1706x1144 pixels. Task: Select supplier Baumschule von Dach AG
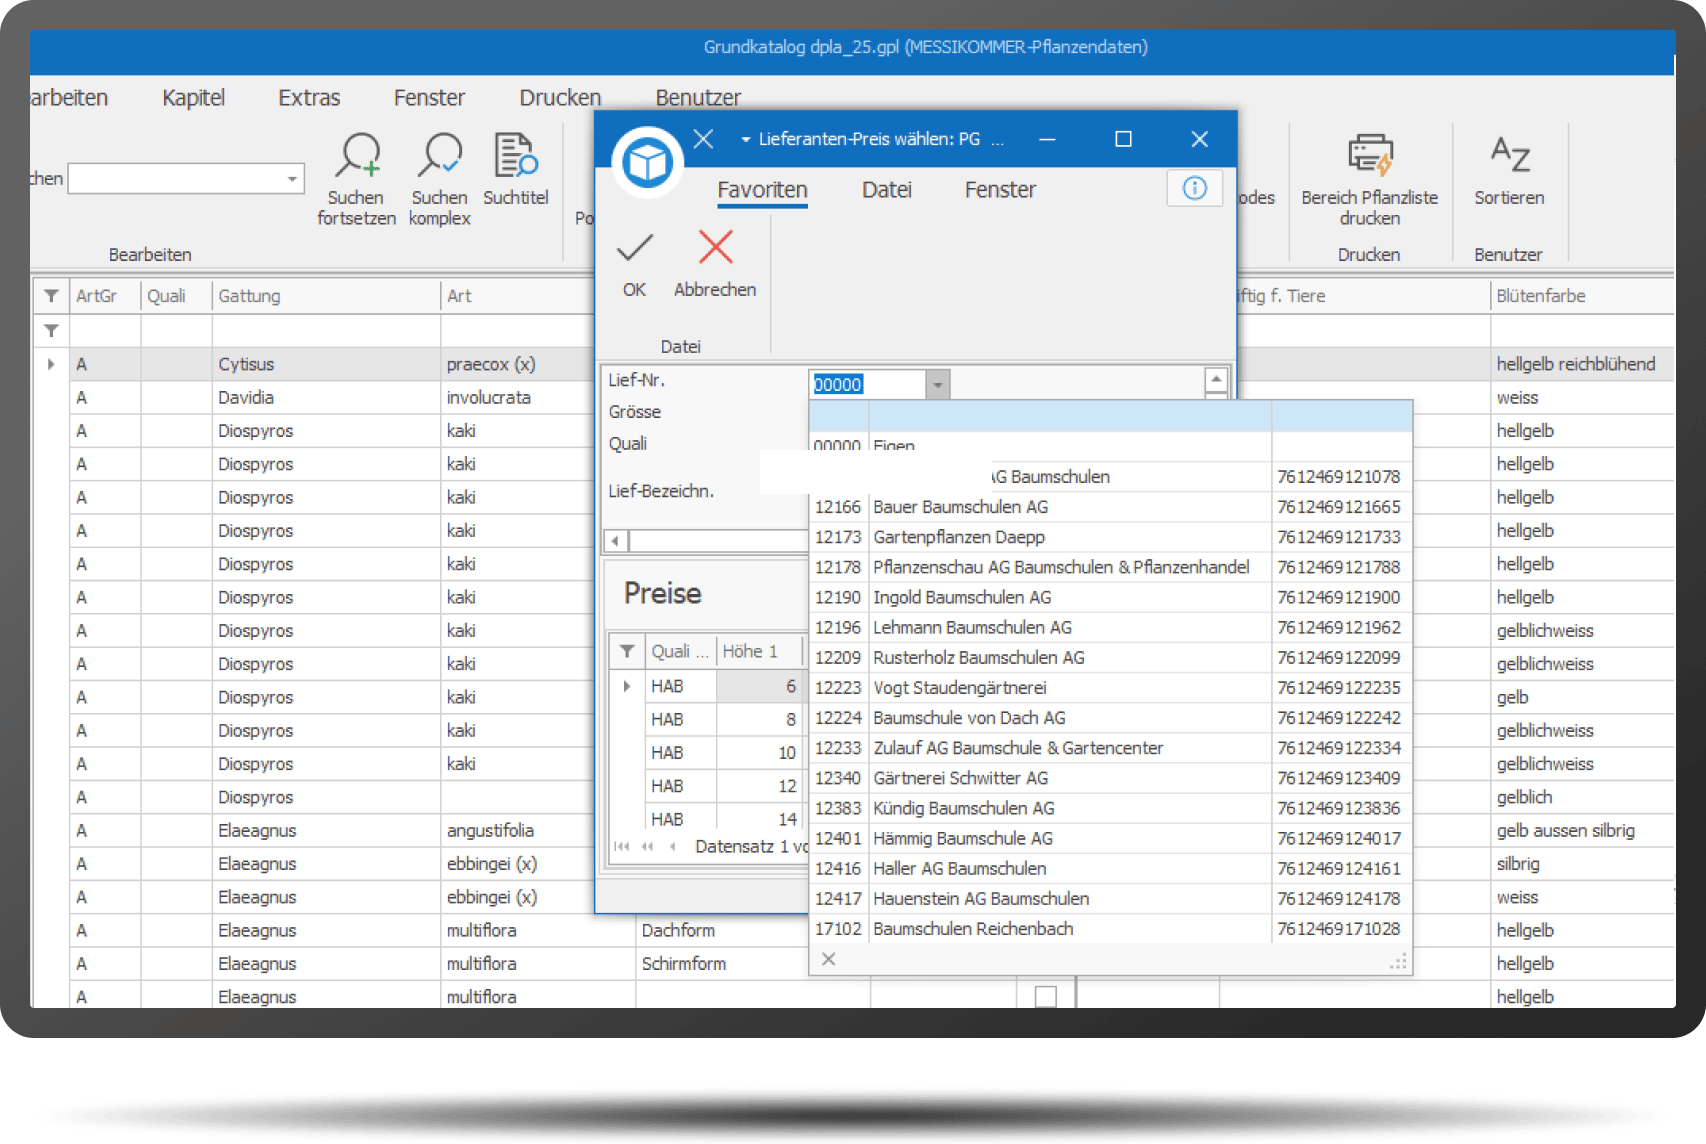(x=1109, y=717)
